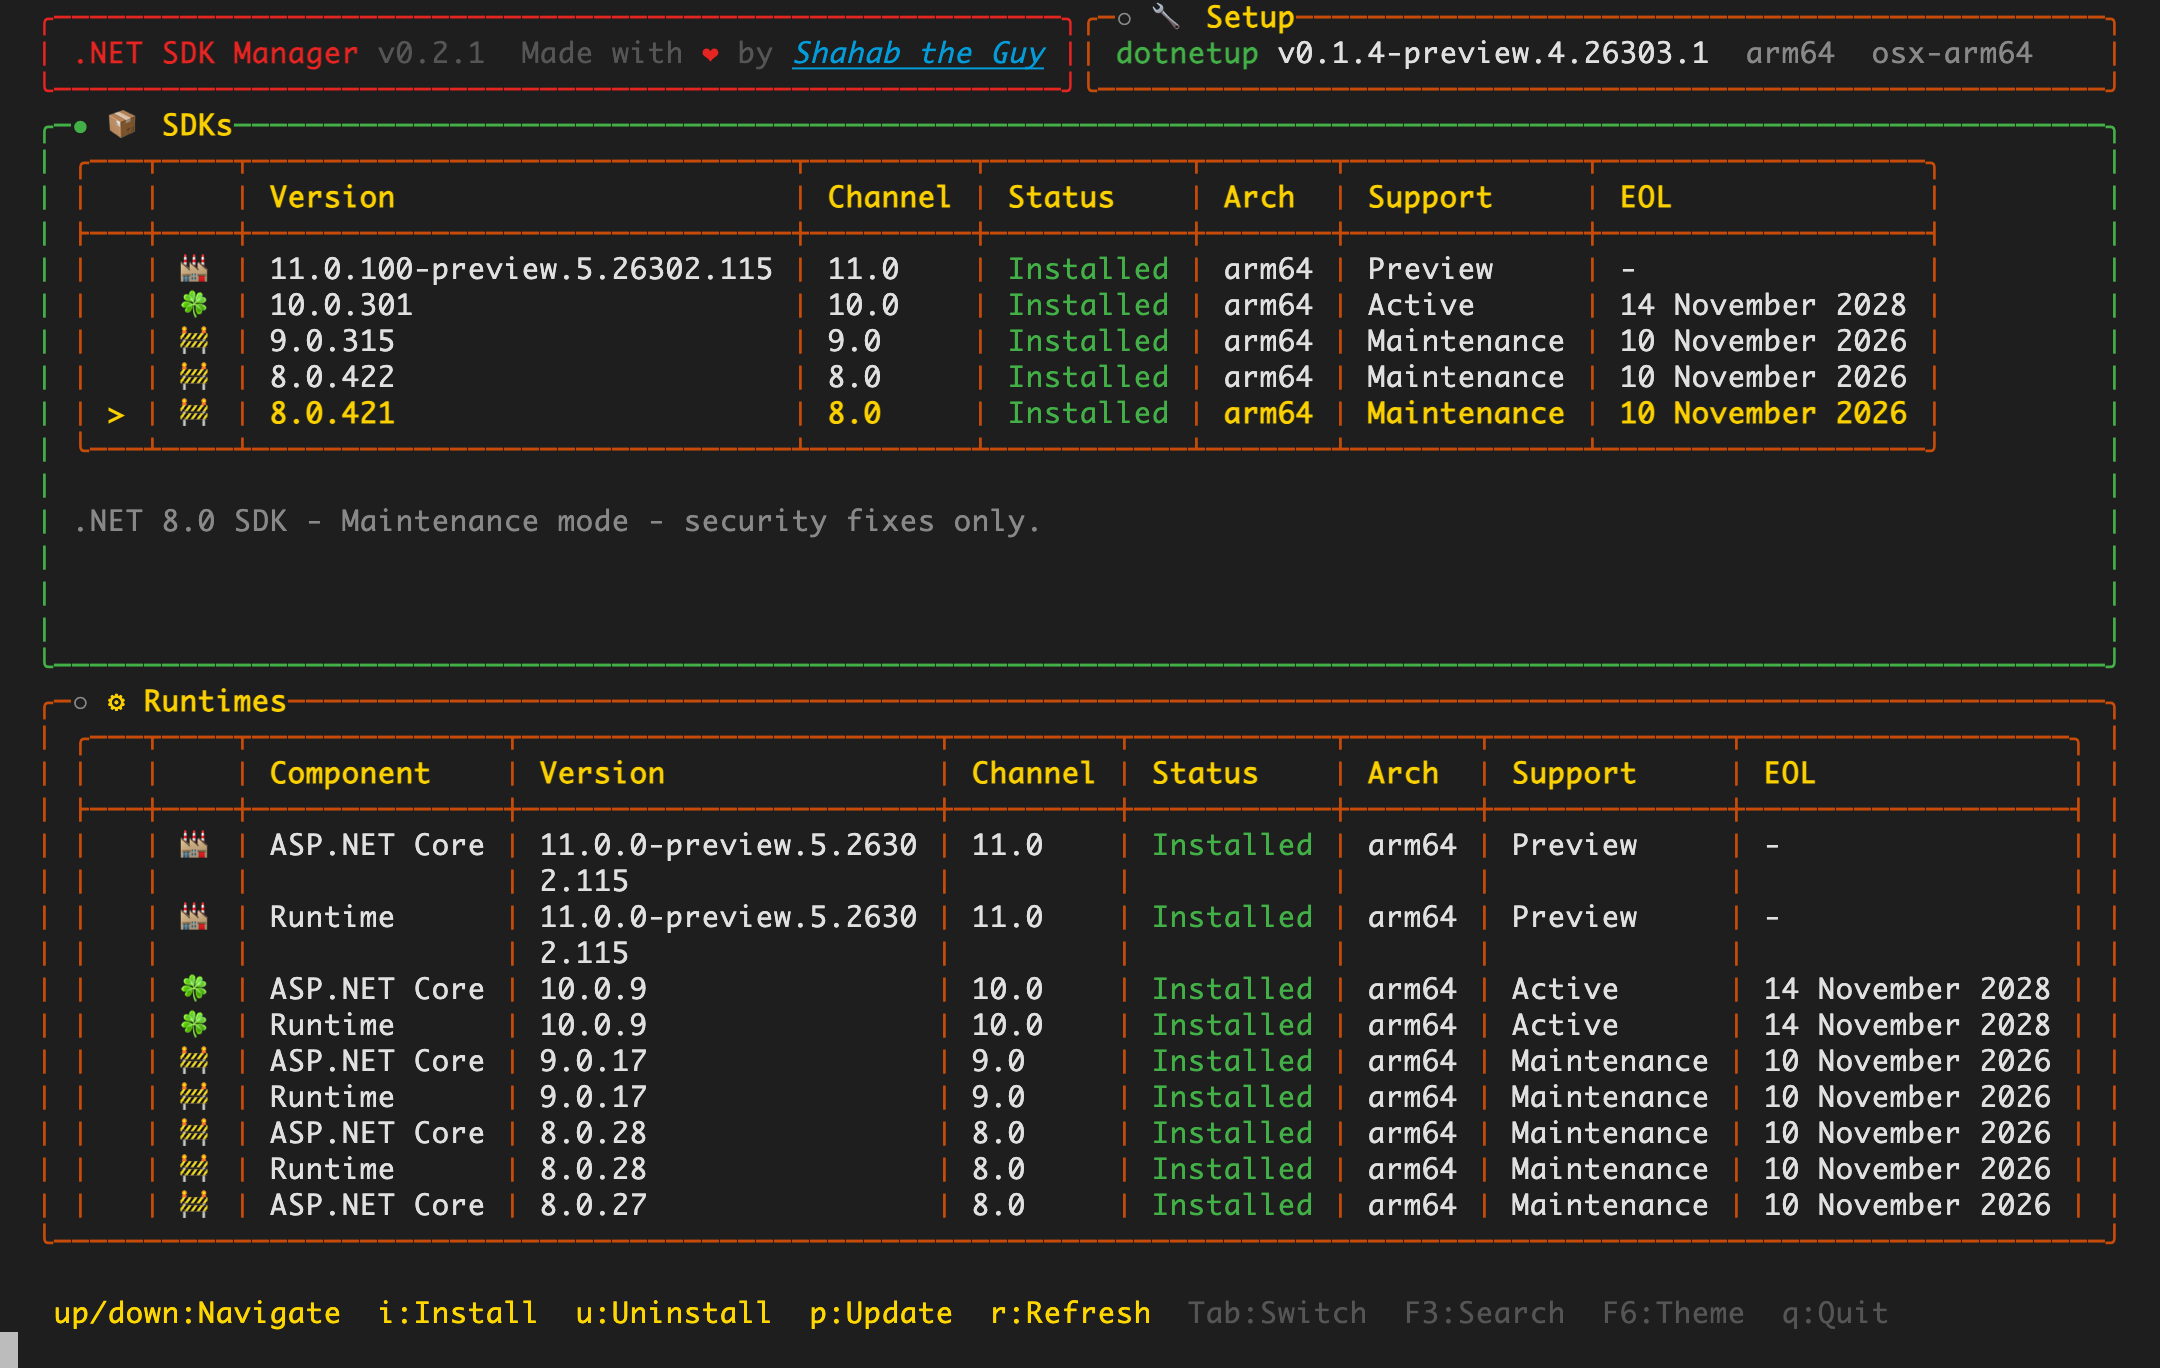Click the barrier icon on Runtime 9.0.17 row
This screenshot has width=2160, height=1368.
tap(194, 1096)
